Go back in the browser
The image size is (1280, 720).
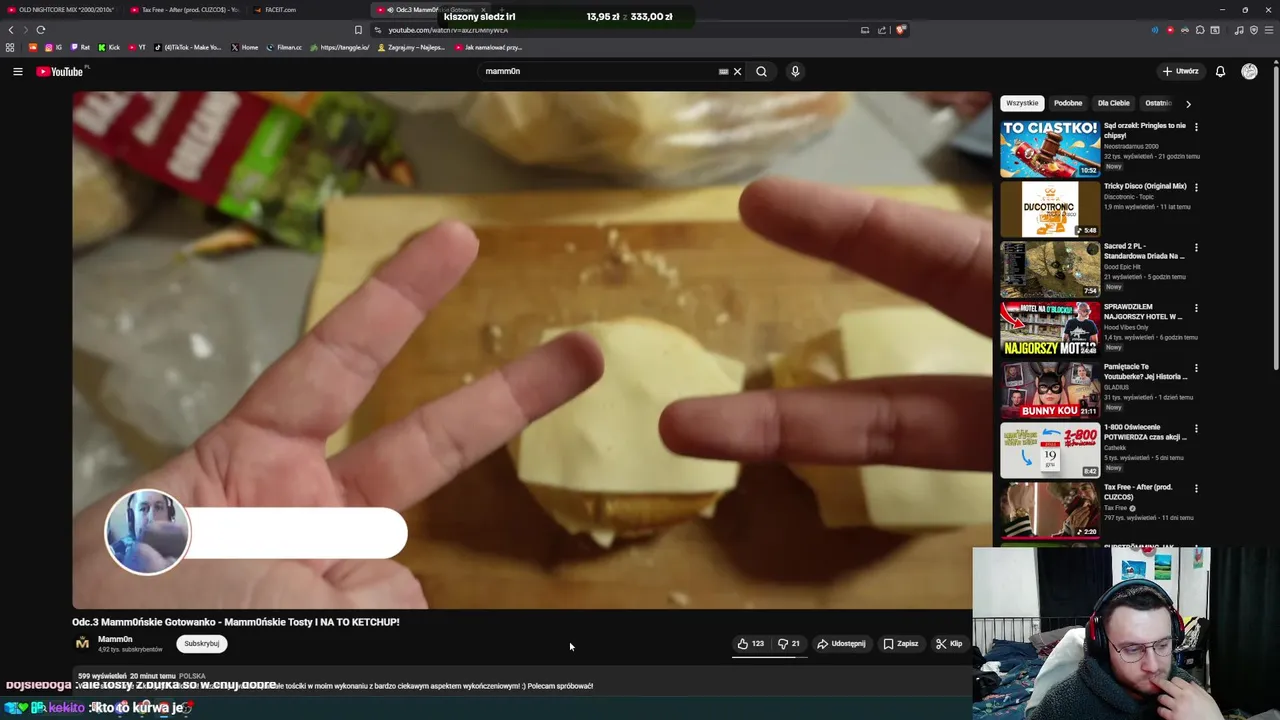pos(11,30)
